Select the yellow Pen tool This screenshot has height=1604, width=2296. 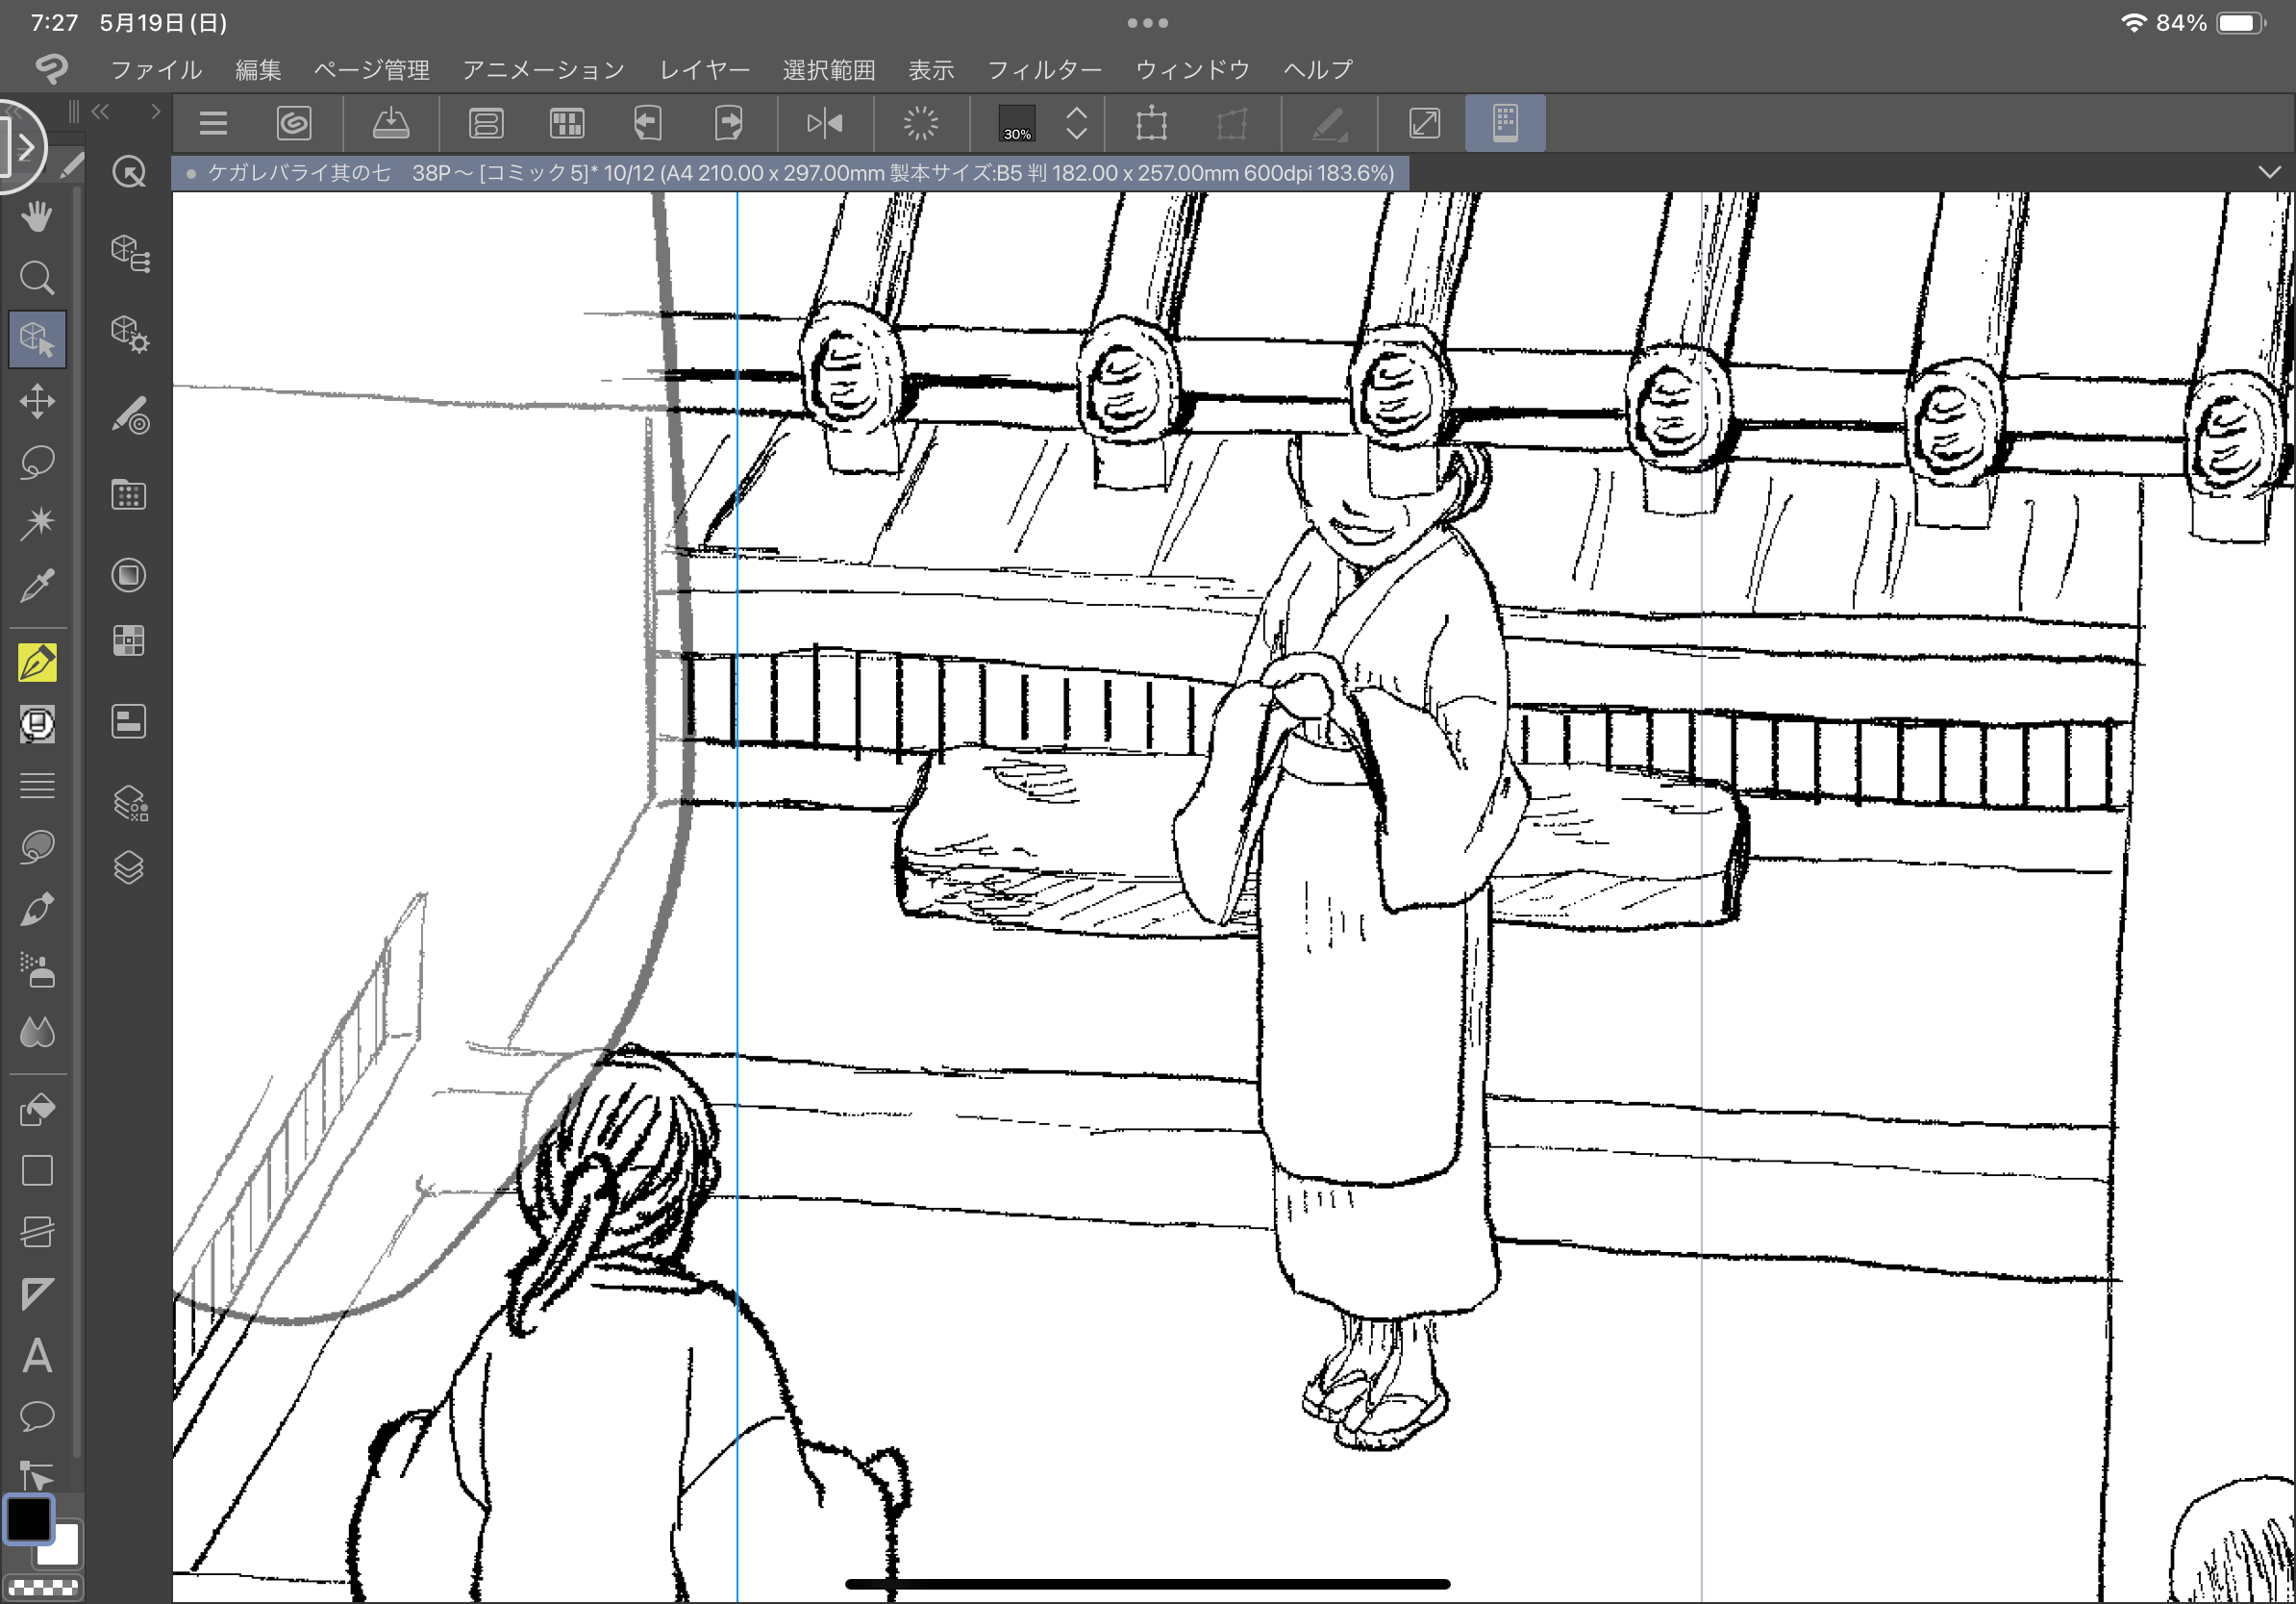click(37, 662)
